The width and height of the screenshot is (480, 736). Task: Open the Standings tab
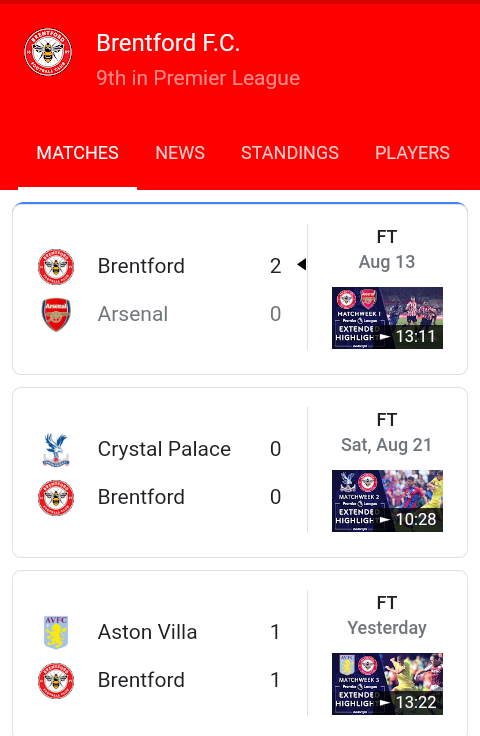(290, 153)
